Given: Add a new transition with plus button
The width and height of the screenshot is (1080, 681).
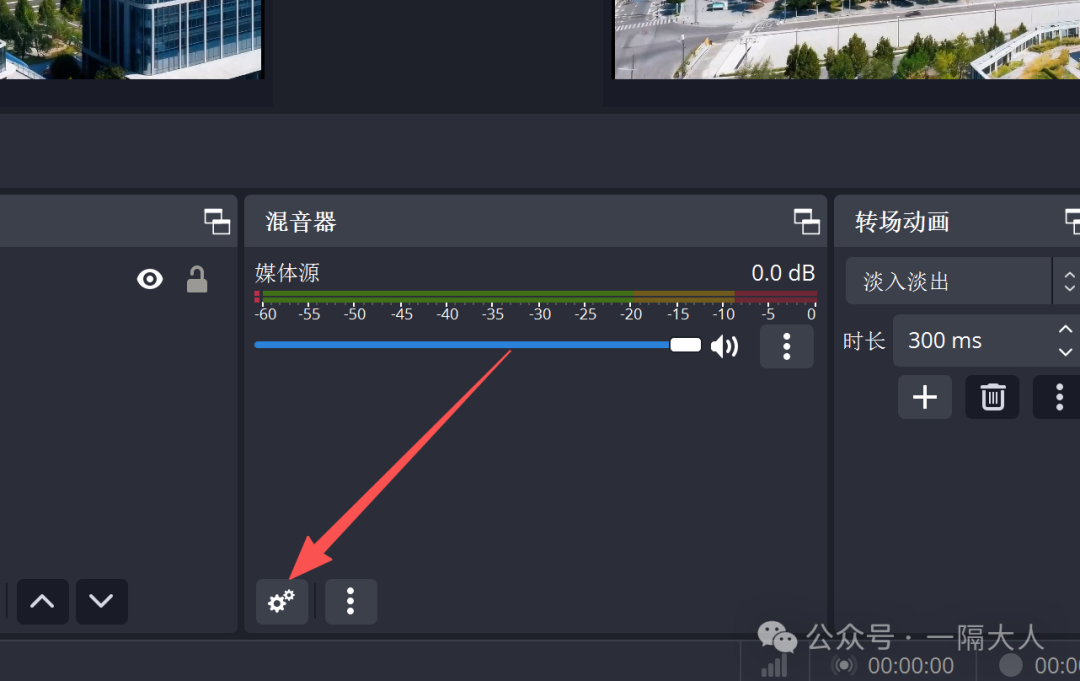Looking at the screenshot, I should pyautogui.click(x=924, y=397).
